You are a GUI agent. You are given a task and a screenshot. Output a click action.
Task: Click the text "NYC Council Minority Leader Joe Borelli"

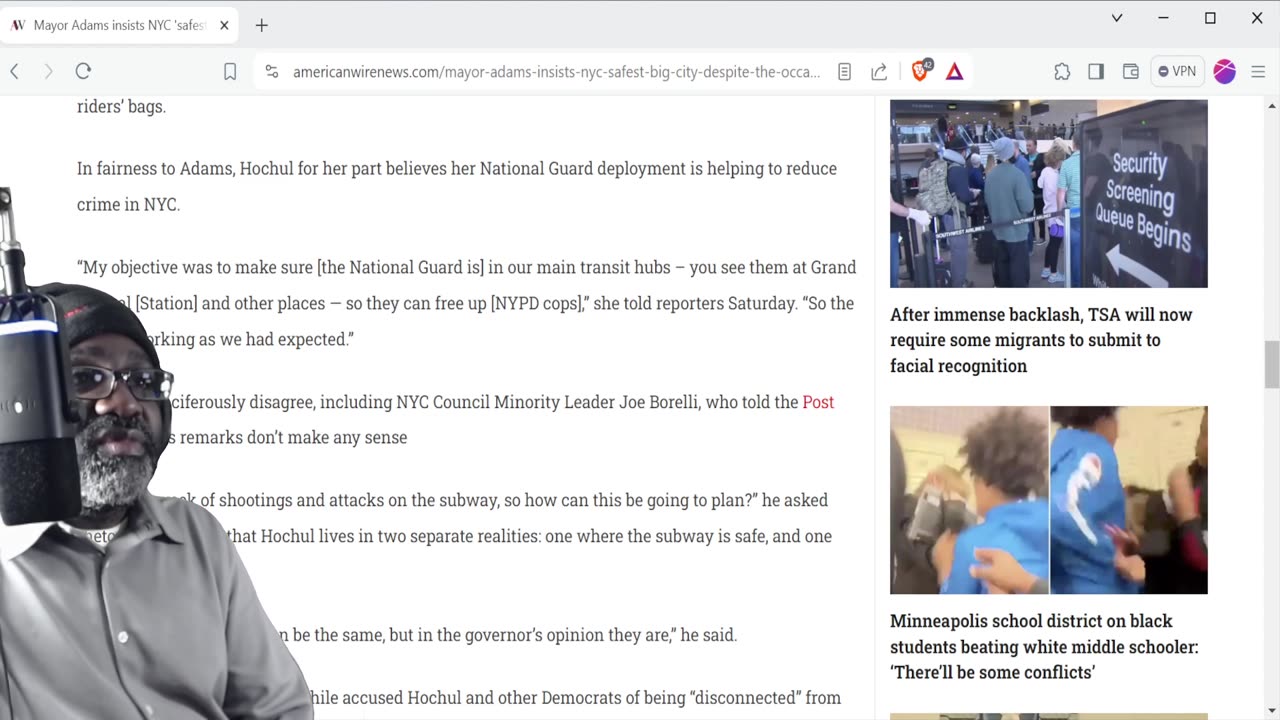point(546,402)
